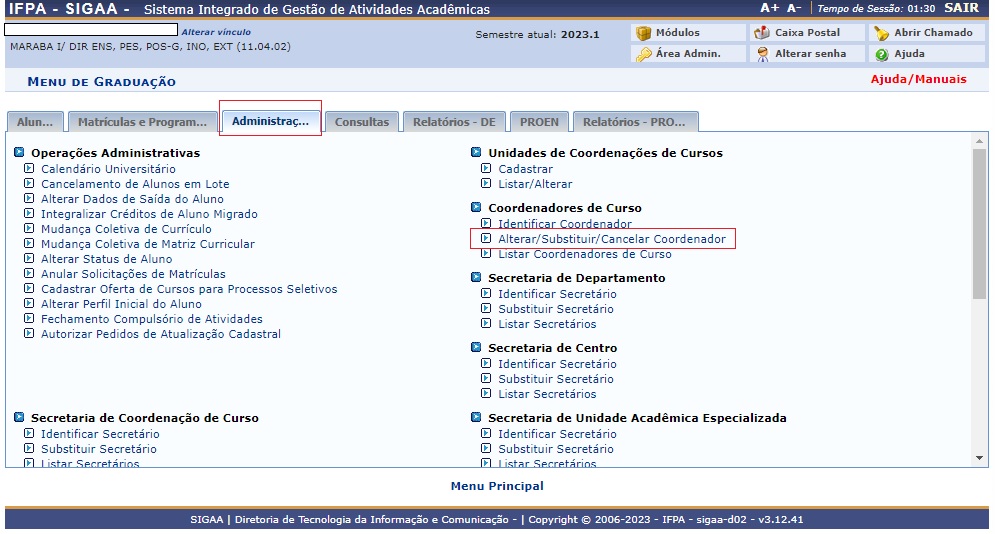The height and width of the screenshot is (534, 995).
Task: Click the green Ajuda question icon
Action: point(881,55)
